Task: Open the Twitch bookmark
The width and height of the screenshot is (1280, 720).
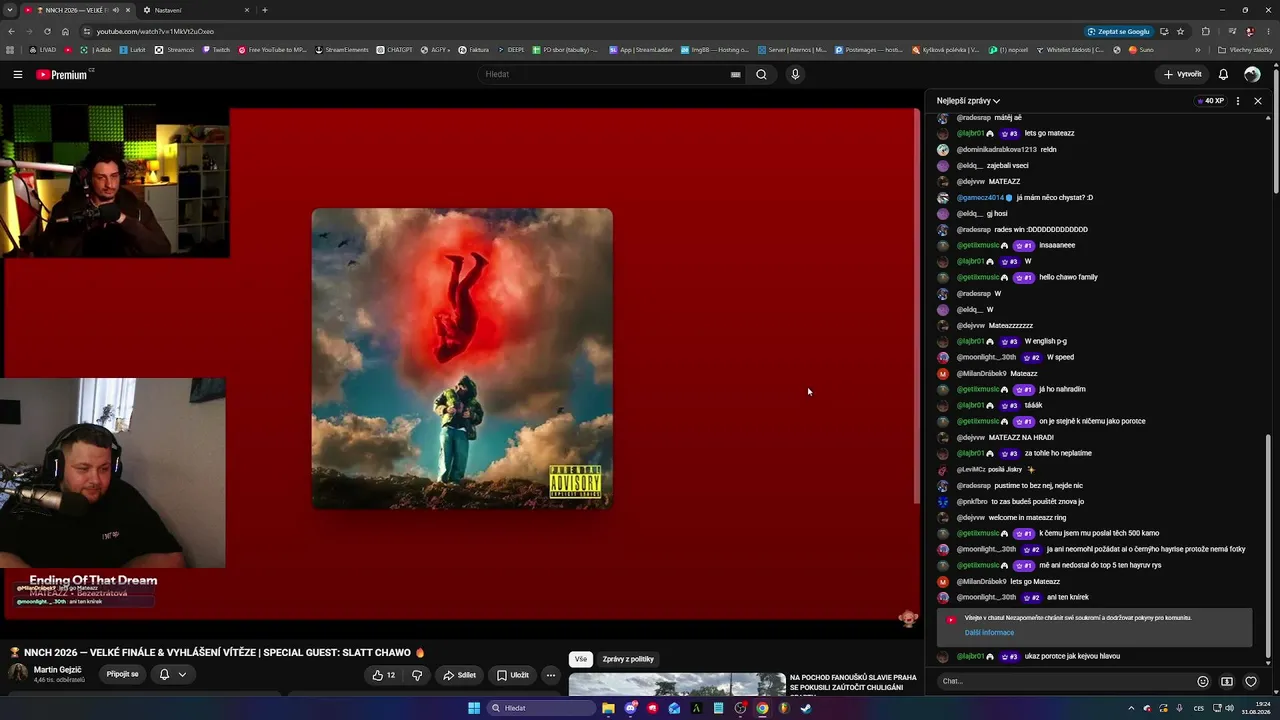Action: tap(216, 49)
